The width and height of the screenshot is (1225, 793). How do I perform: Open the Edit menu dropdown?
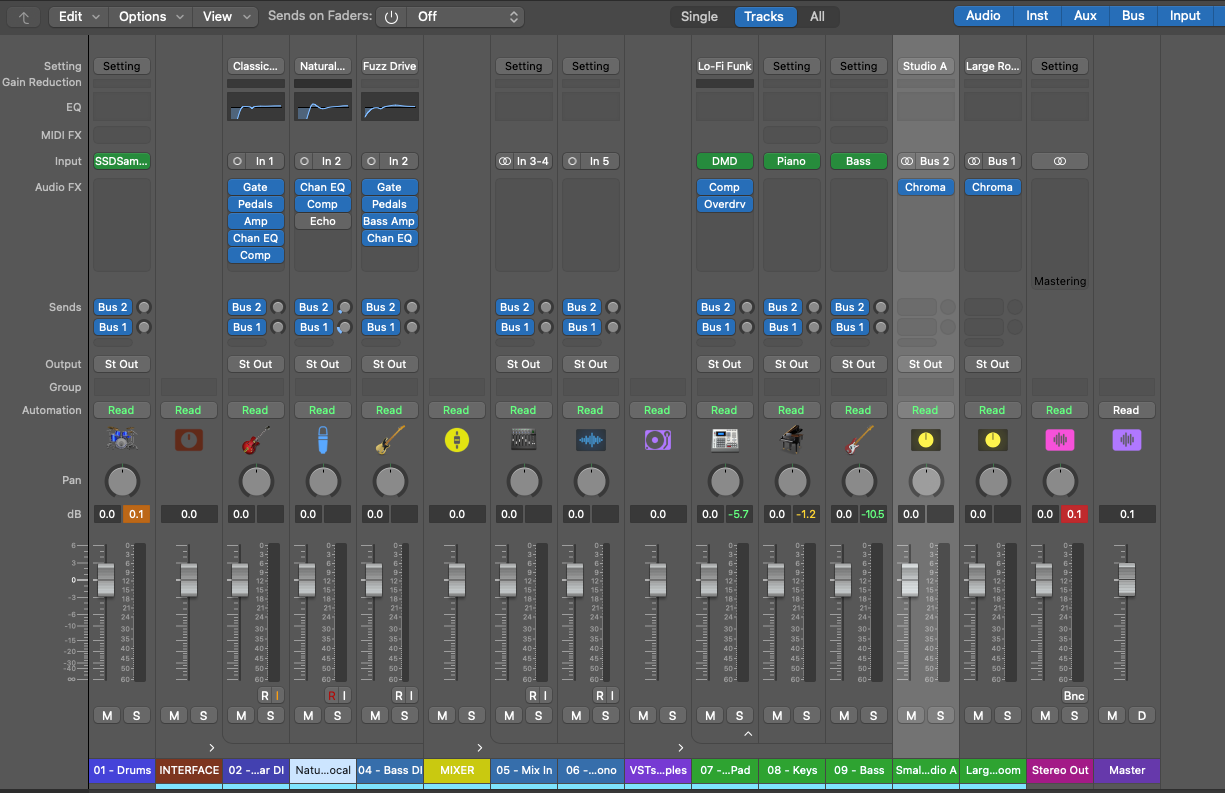(x=78, y=16)
